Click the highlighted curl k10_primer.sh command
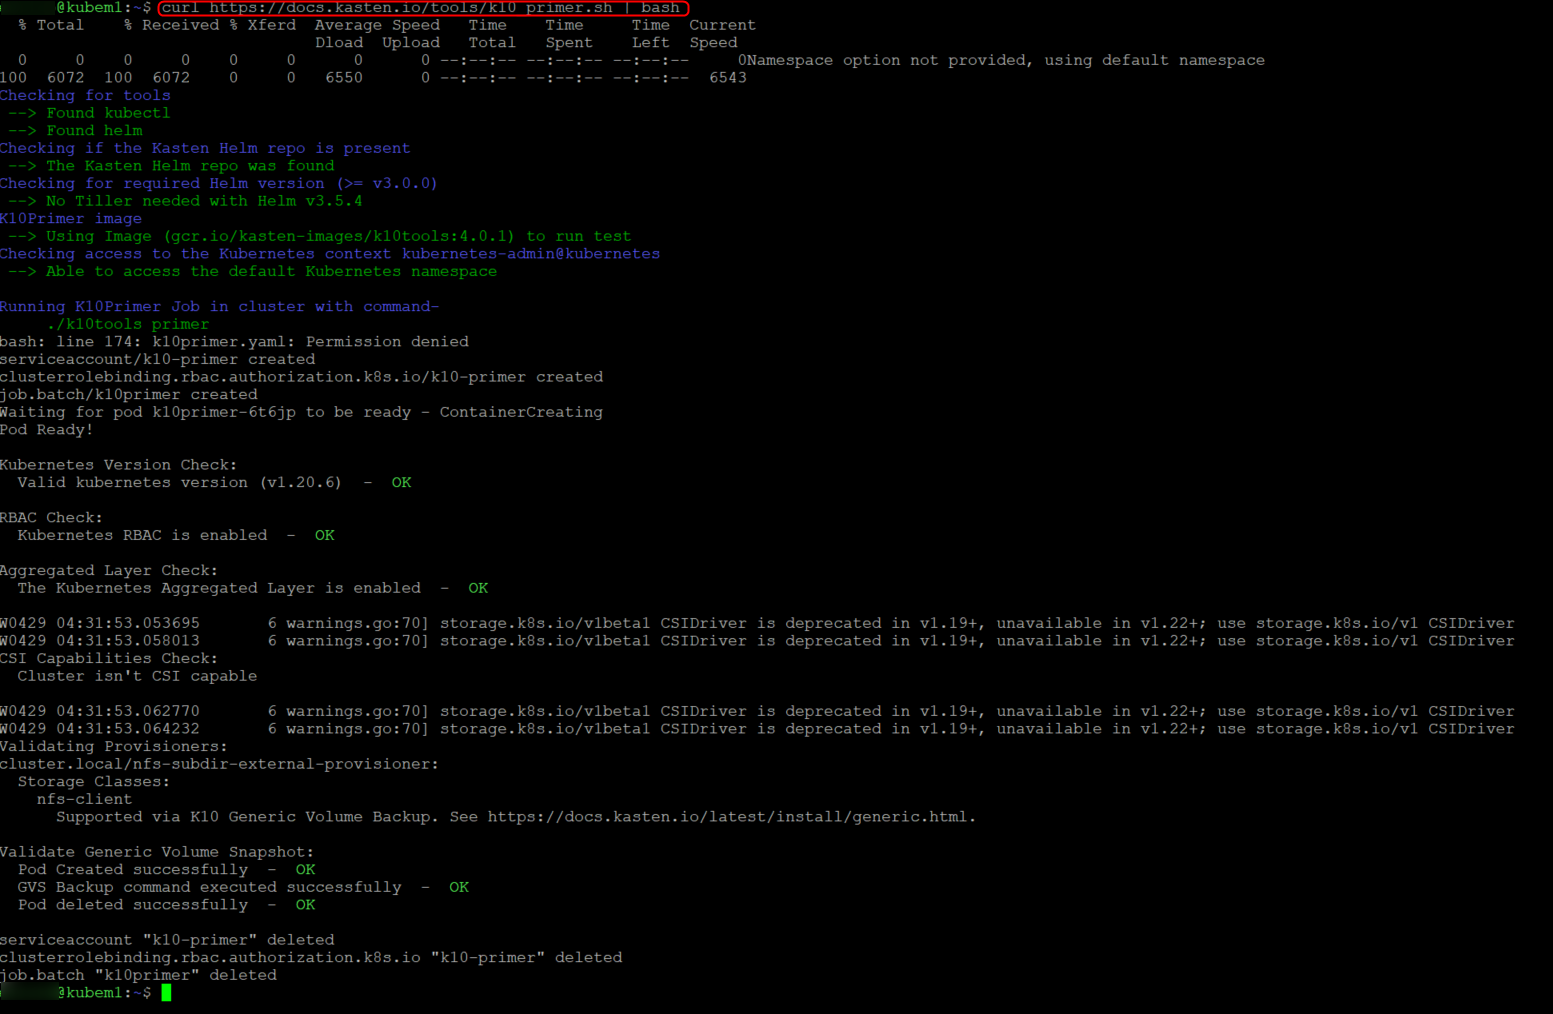The width and height of the screenshot is (1553, 1014). coord(422,8)
